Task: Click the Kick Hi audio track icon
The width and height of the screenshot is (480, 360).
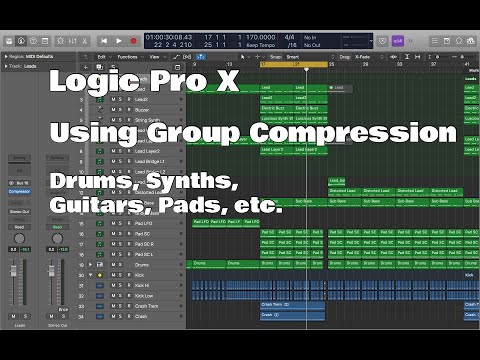Action: tap(100, 285)
